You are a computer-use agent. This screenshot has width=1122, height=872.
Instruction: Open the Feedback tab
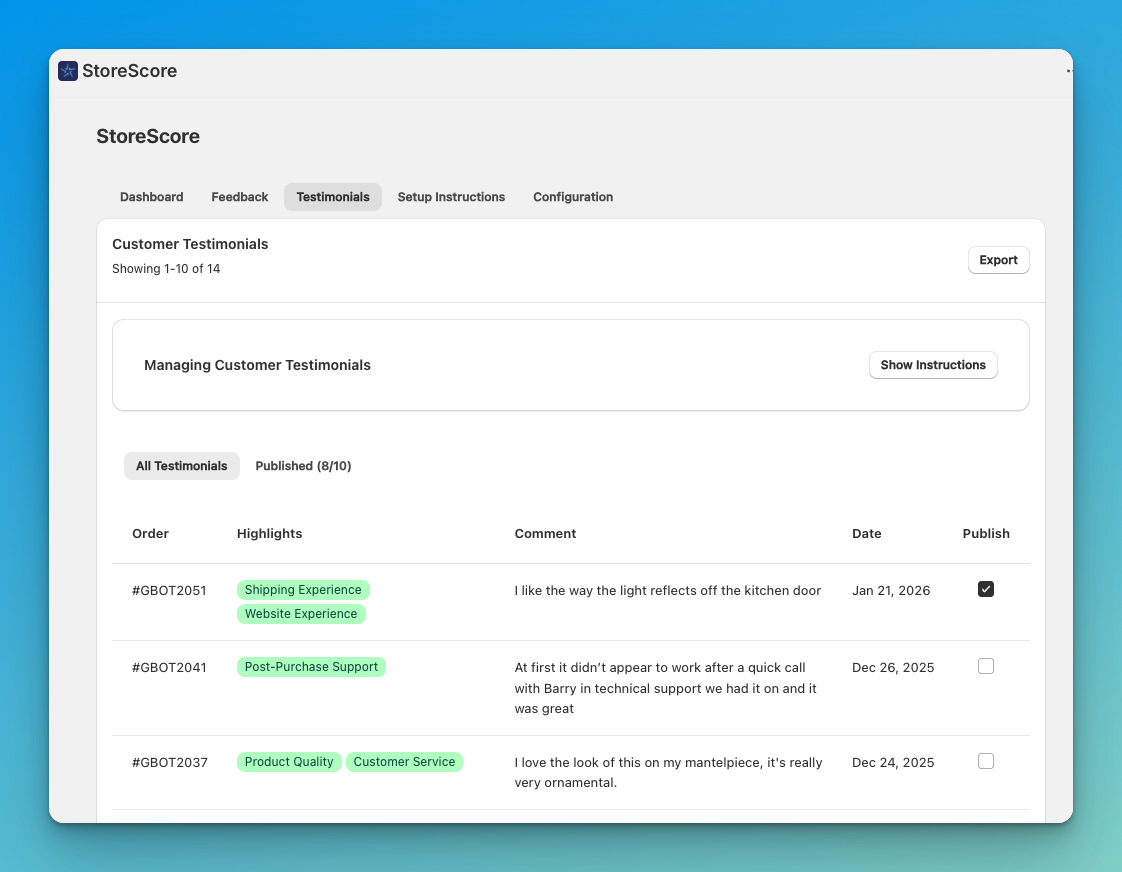click(239, 197)
